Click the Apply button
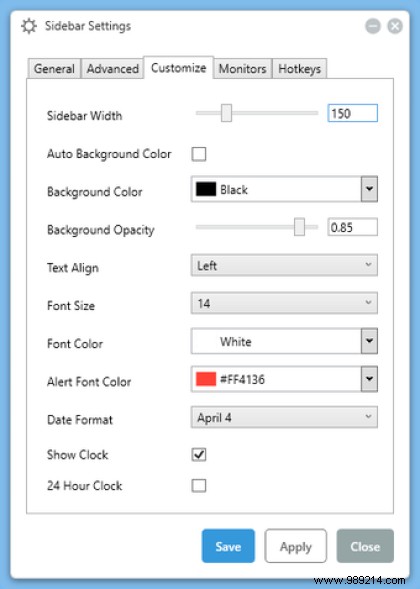The image size is (420, 589). click(x=296, y=546)
